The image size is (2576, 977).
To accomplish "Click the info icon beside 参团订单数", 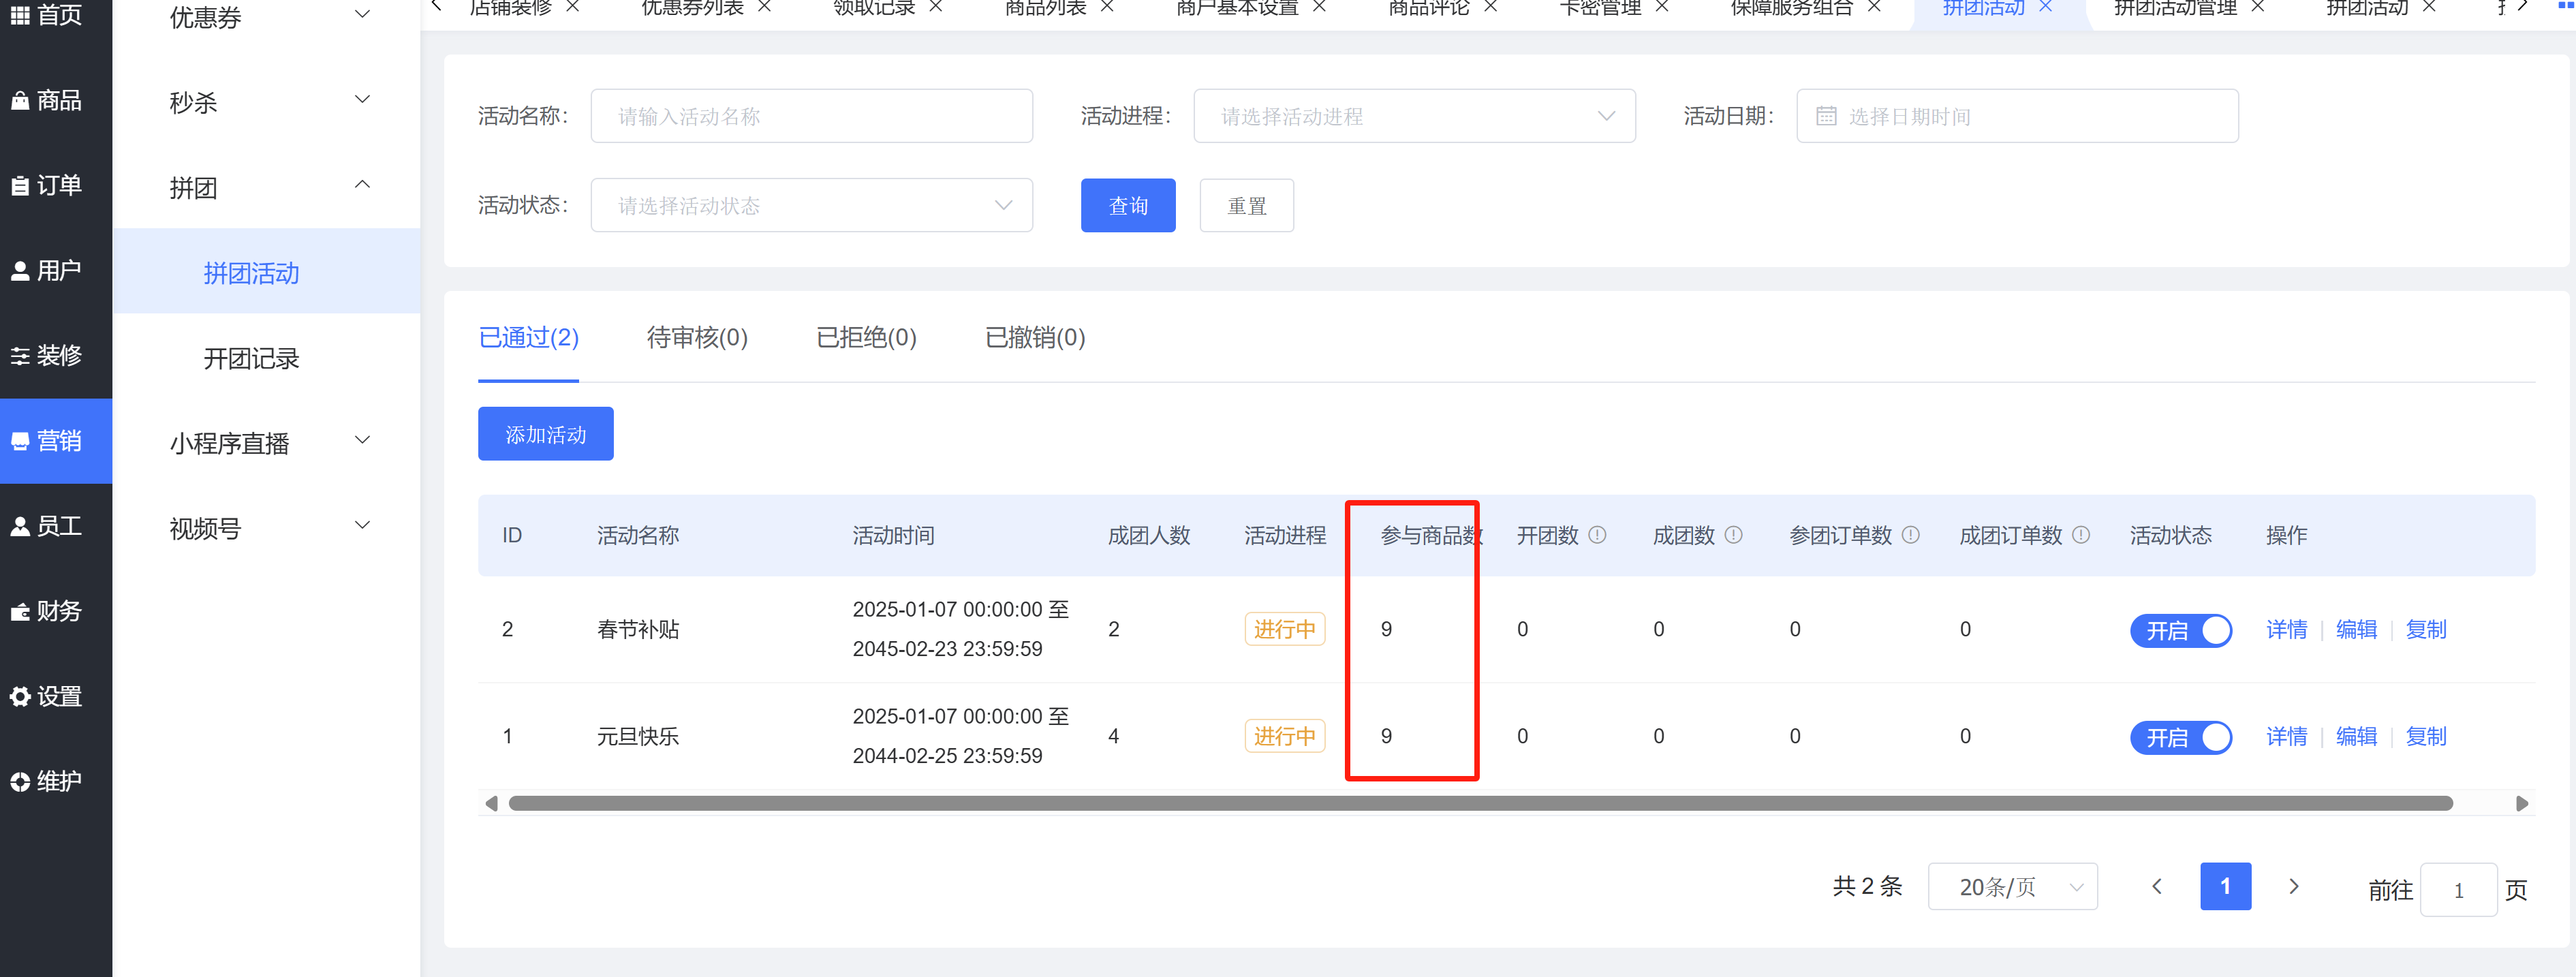I will (1910, 535).
